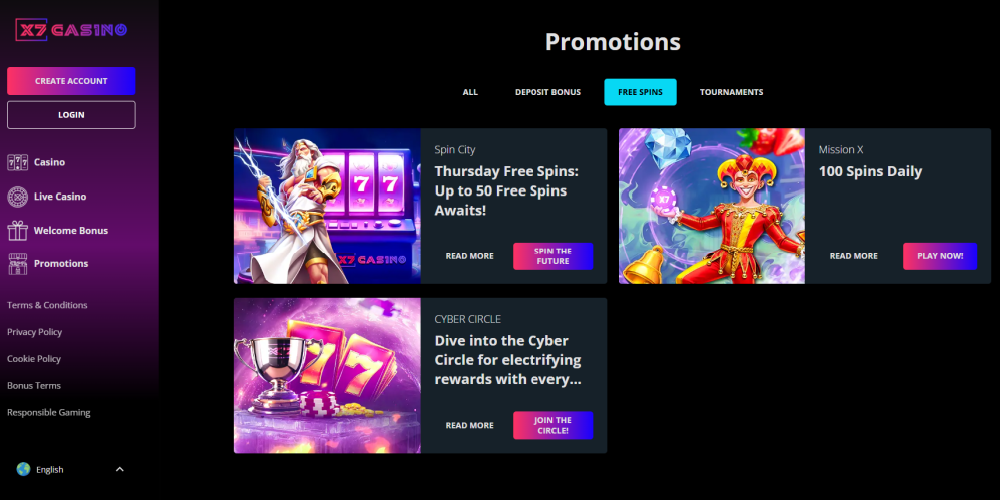1000x500 pixels.
Task: Click Join The Circle button
Action: click(553, 425)
